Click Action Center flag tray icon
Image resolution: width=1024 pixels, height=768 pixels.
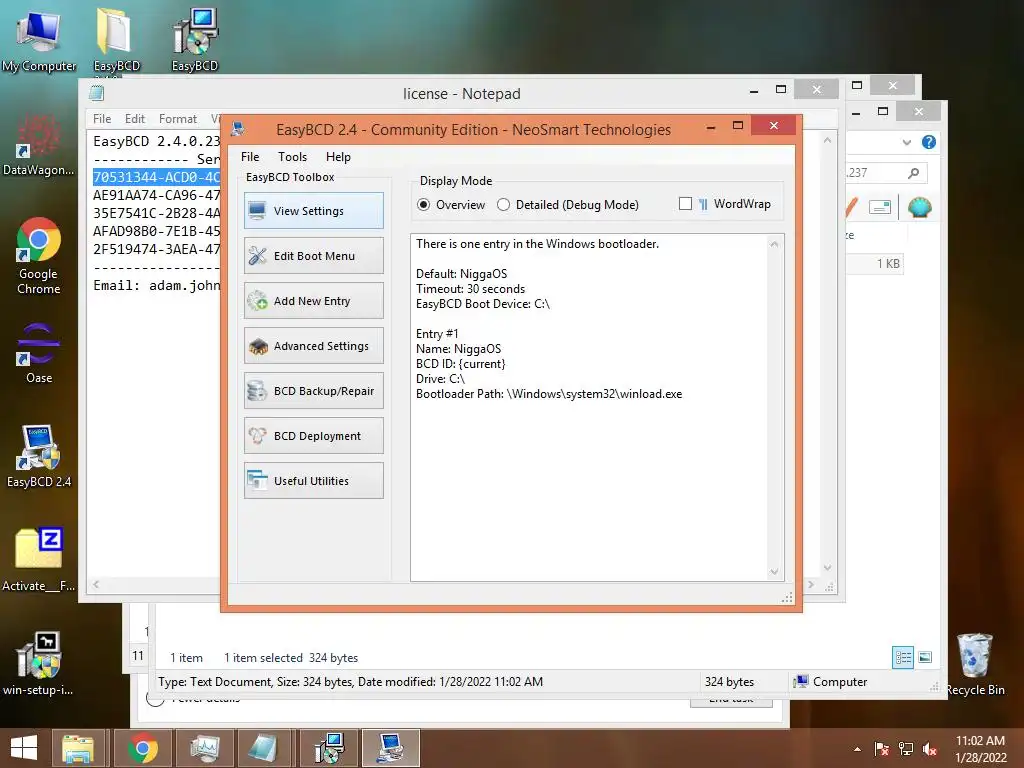pyautogui.click(x=881, y=749)
